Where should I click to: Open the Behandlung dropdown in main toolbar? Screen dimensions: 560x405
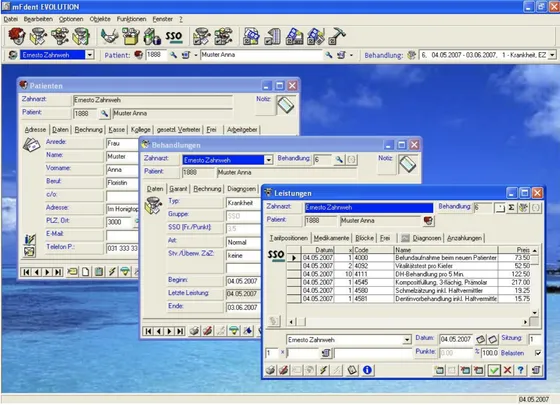552,55
